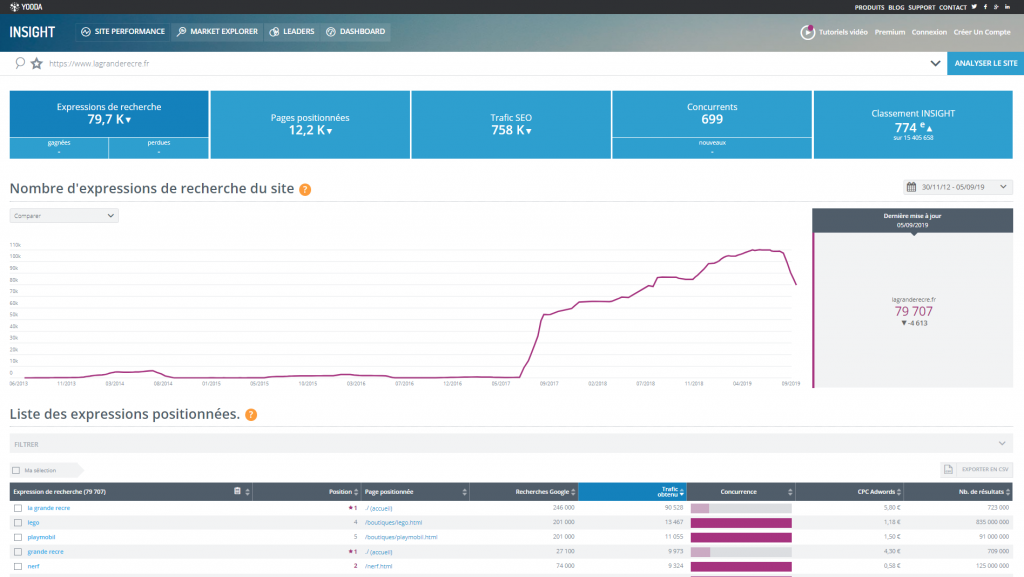Open the Premium link

pos(889,32)
